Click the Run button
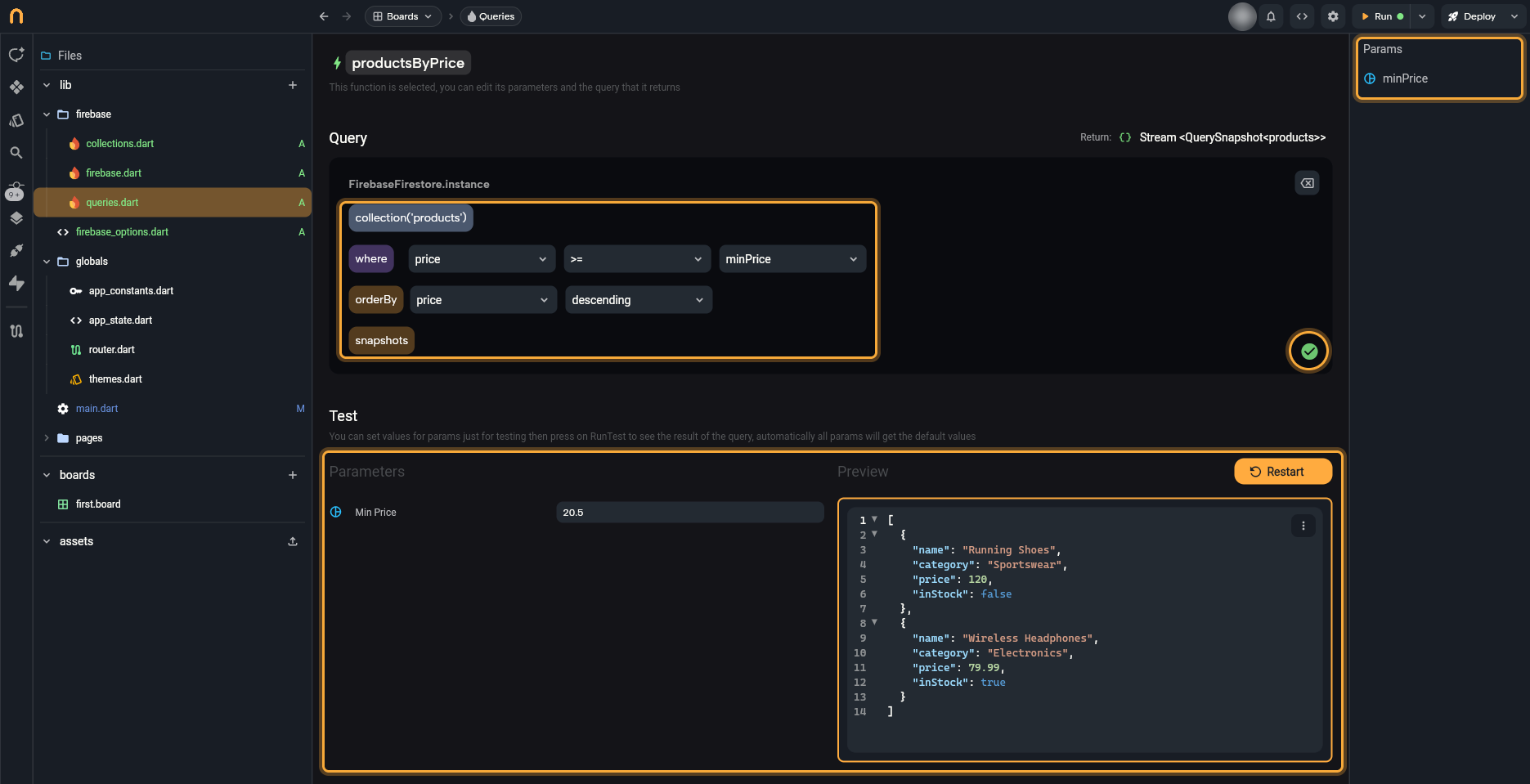This screenshot has height=784, width=1530. (x=1382, y=16)
